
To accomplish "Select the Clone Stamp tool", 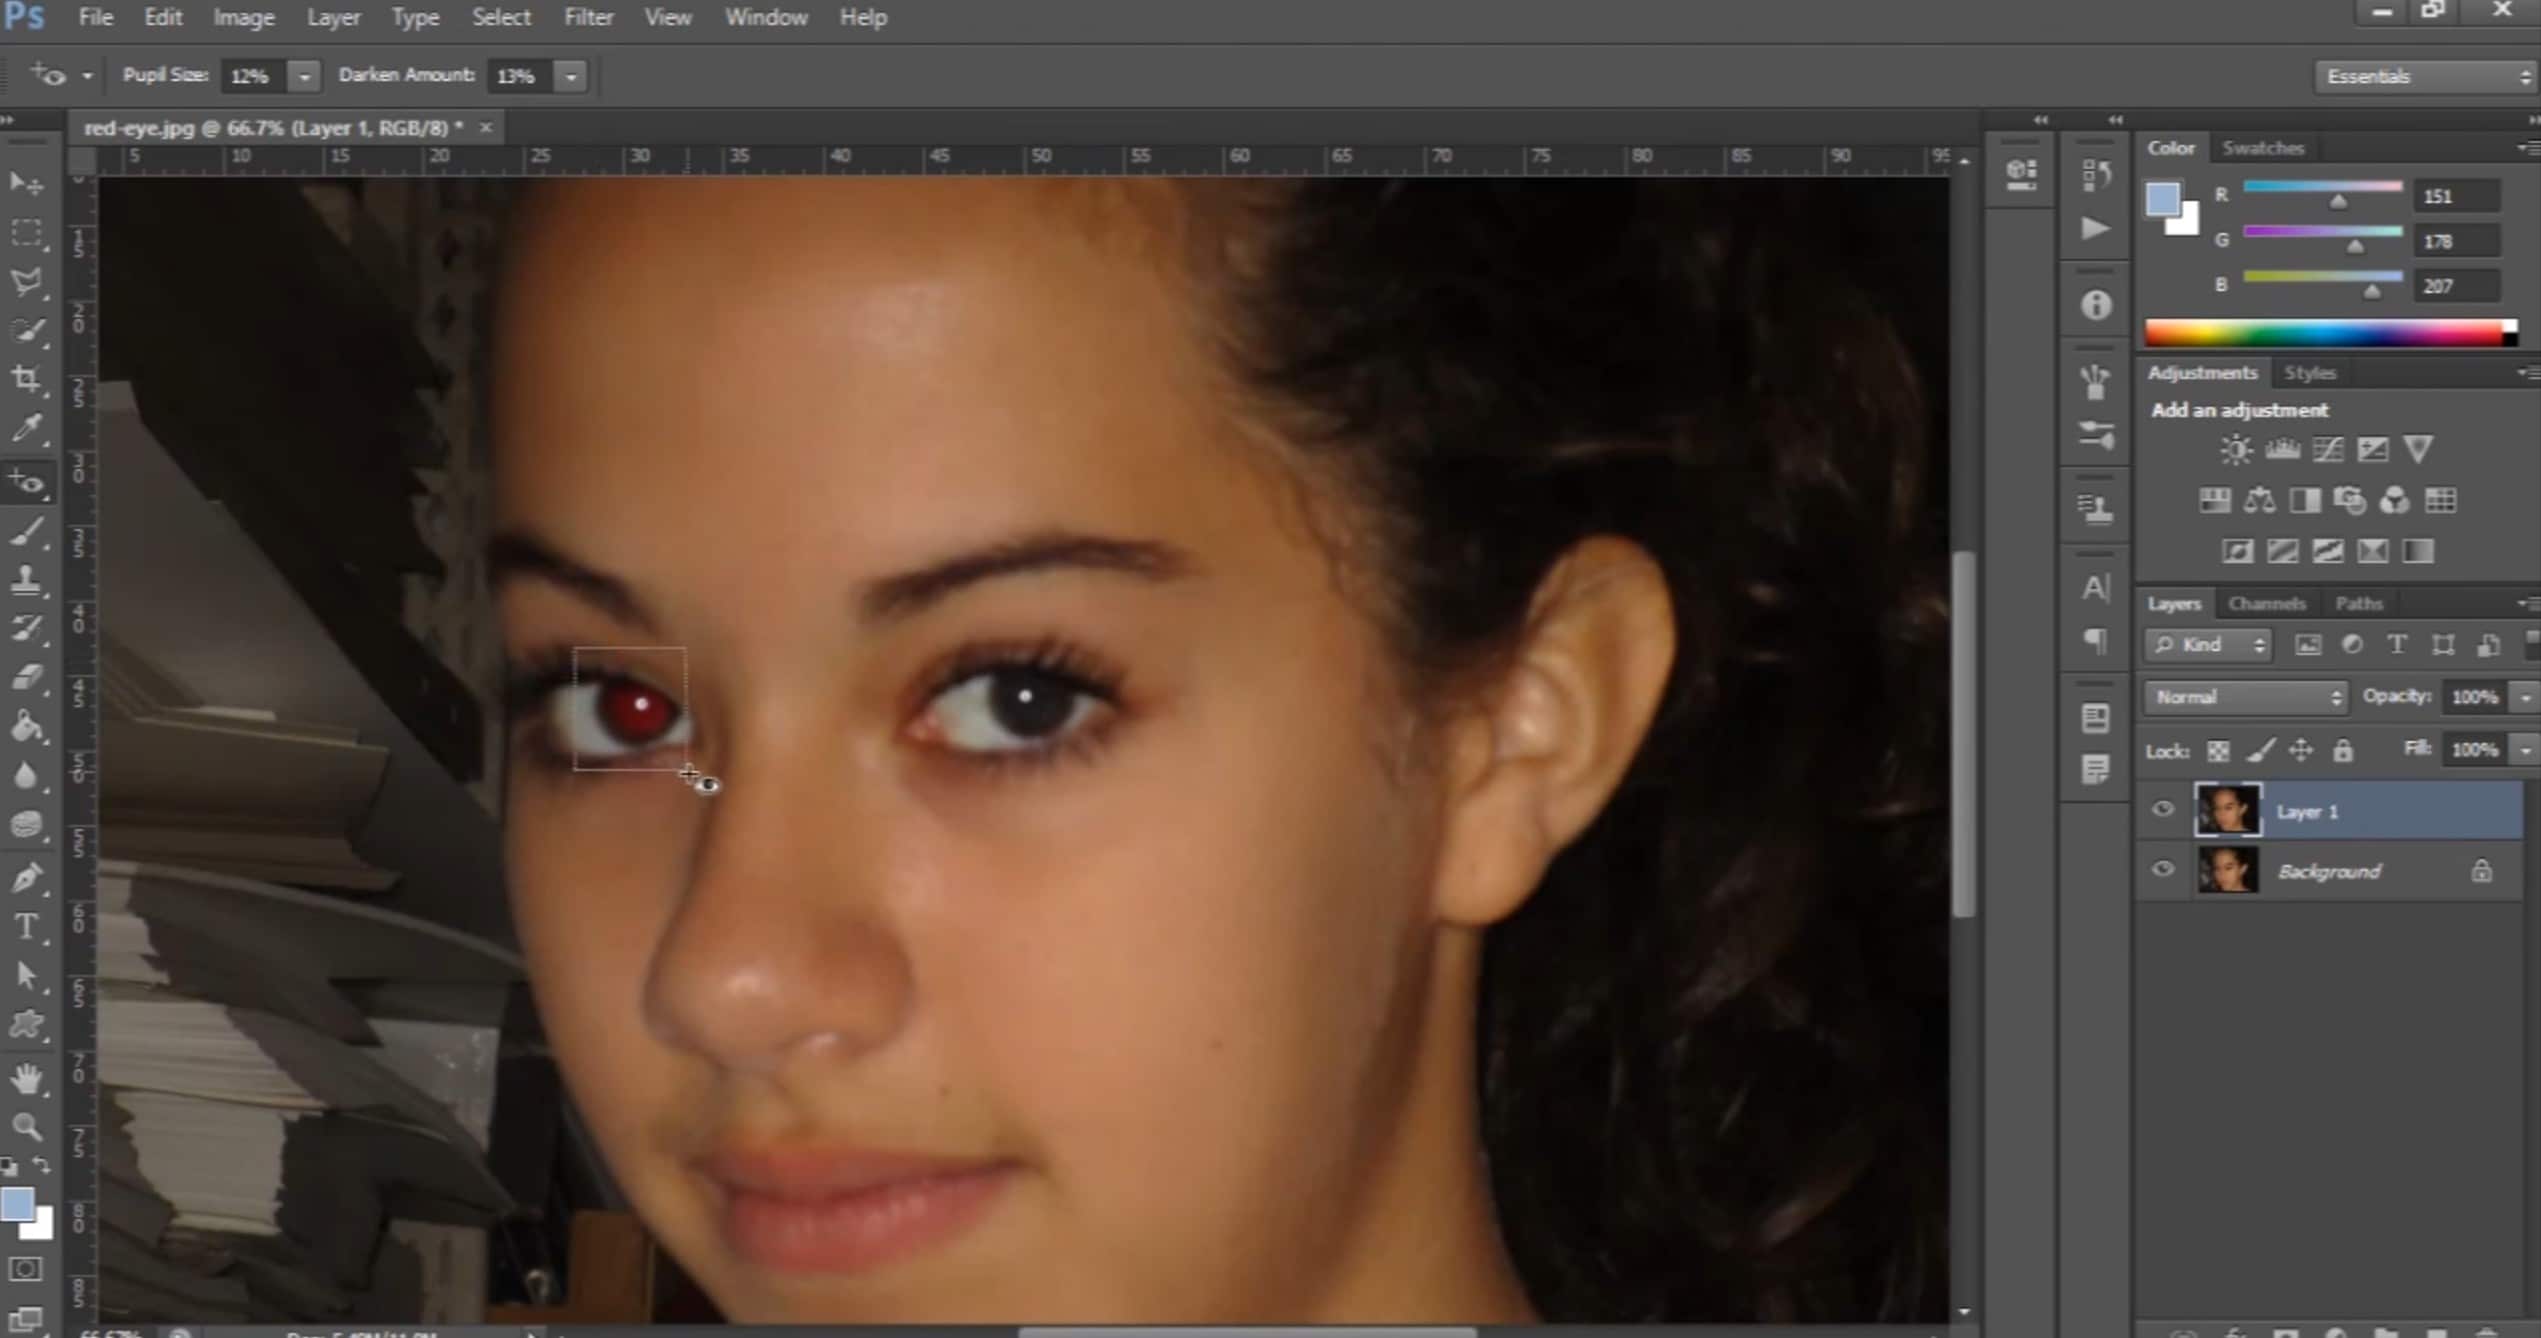I will (x=26, y=580).
